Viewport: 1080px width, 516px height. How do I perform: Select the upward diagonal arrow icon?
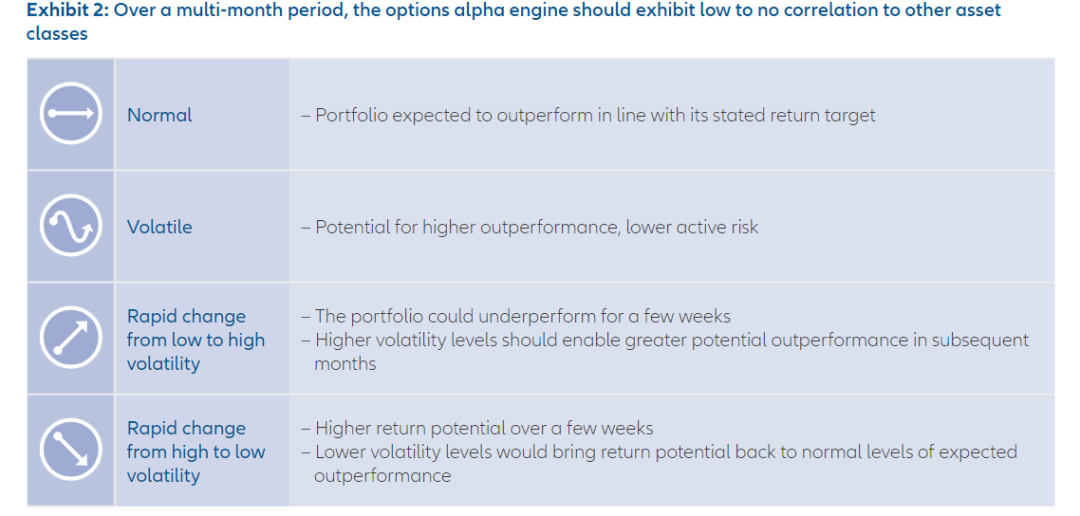[70, 339]
